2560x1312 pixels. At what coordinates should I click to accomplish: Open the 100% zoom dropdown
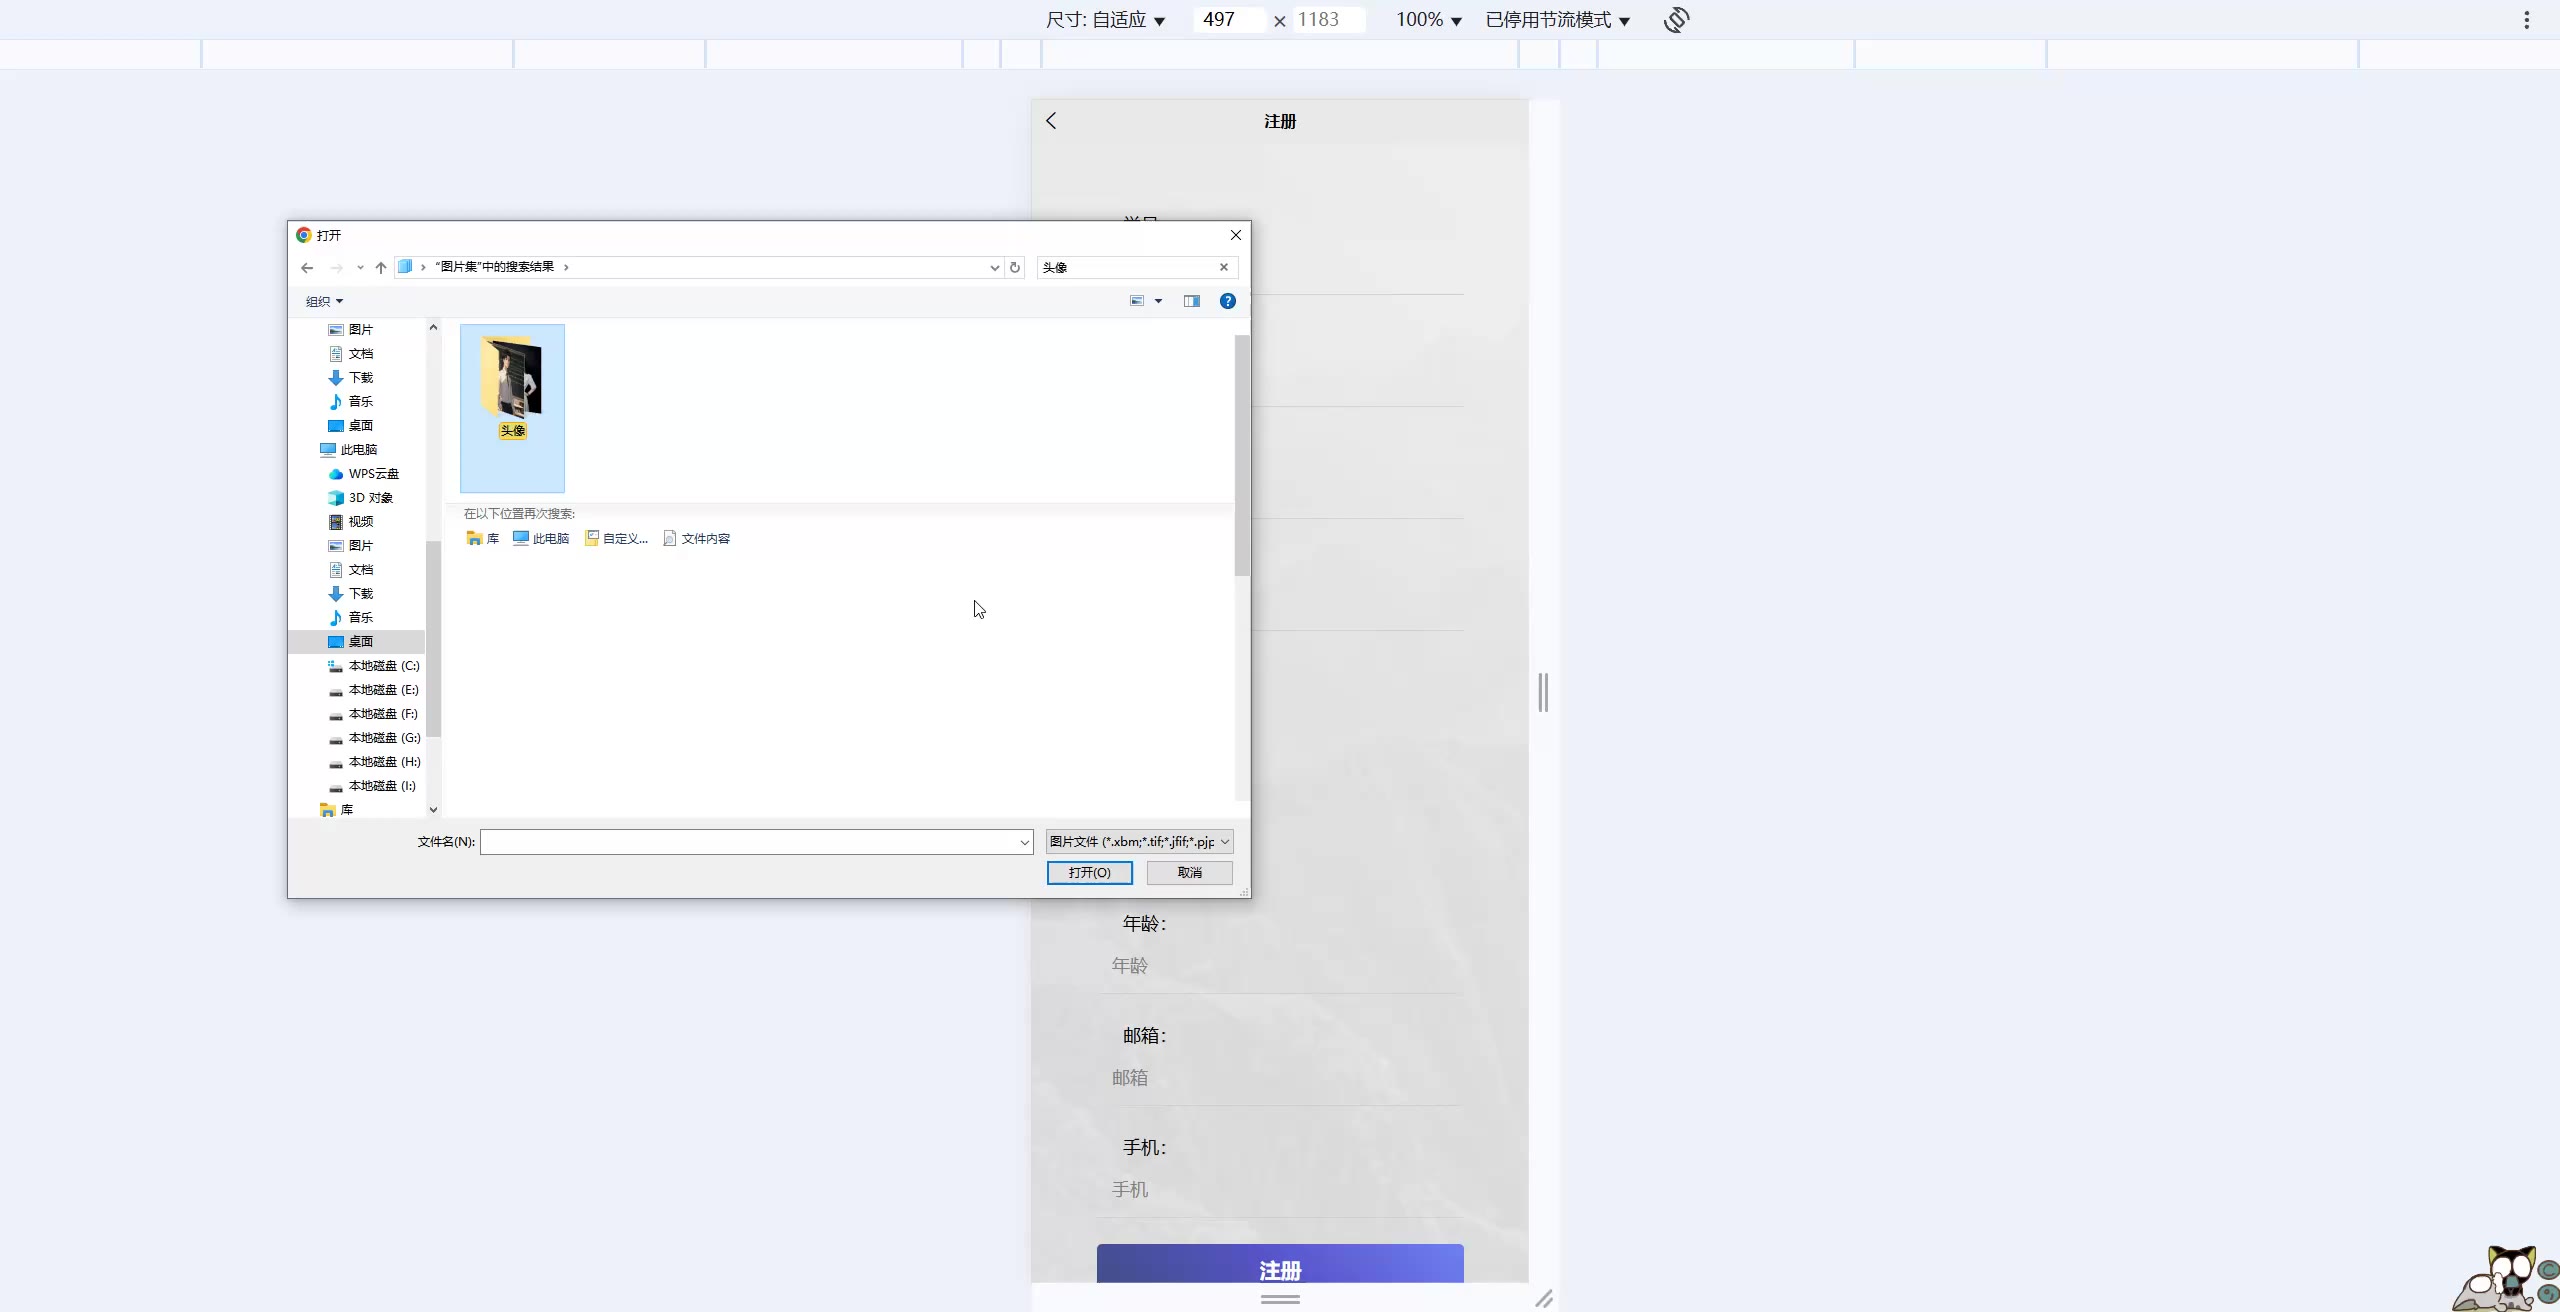point(1428,20)
